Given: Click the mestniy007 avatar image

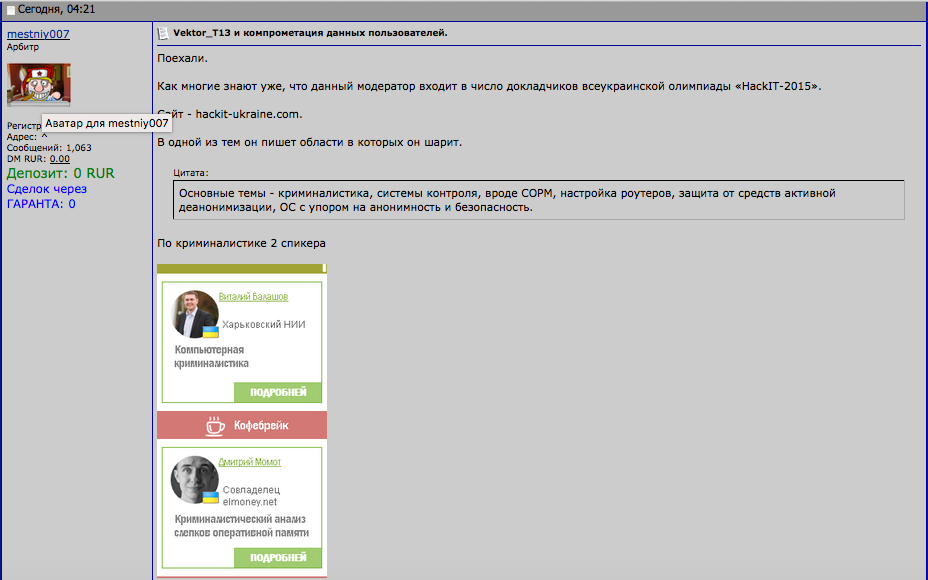Looking at the screenshot, I should [x=38, y=85].
